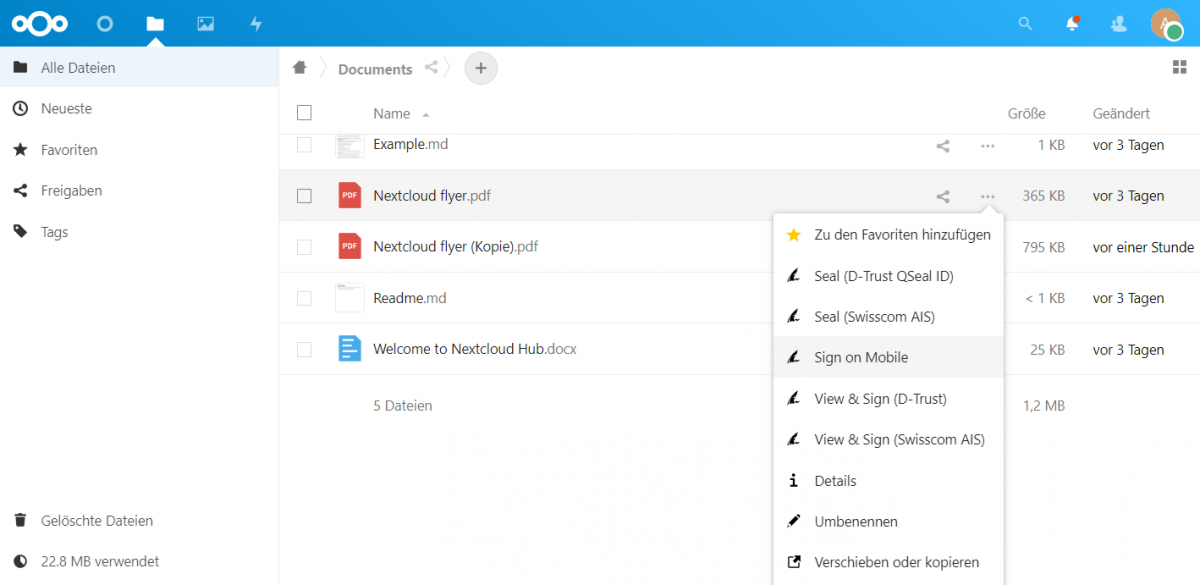Check the box for Readme.md

304,298
